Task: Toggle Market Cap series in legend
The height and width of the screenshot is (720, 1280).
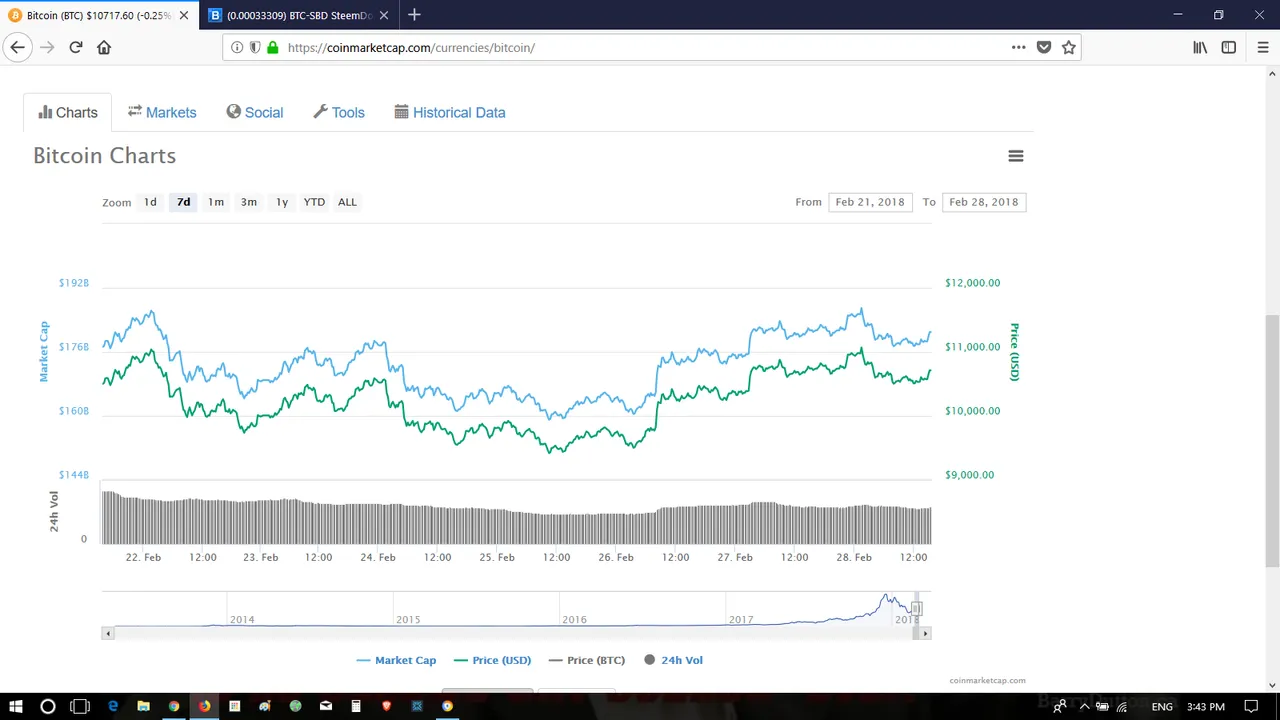Action: coord(396,660)
